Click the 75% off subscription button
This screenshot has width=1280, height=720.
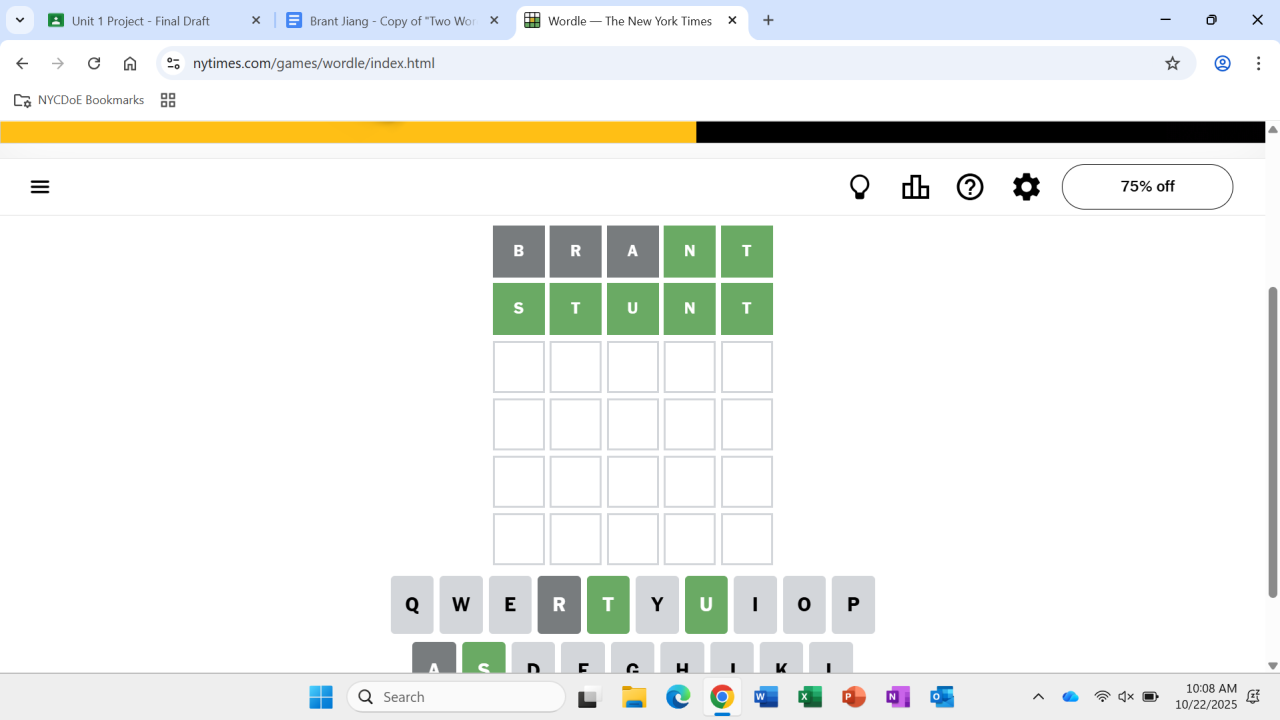(x=1147, y=187)
